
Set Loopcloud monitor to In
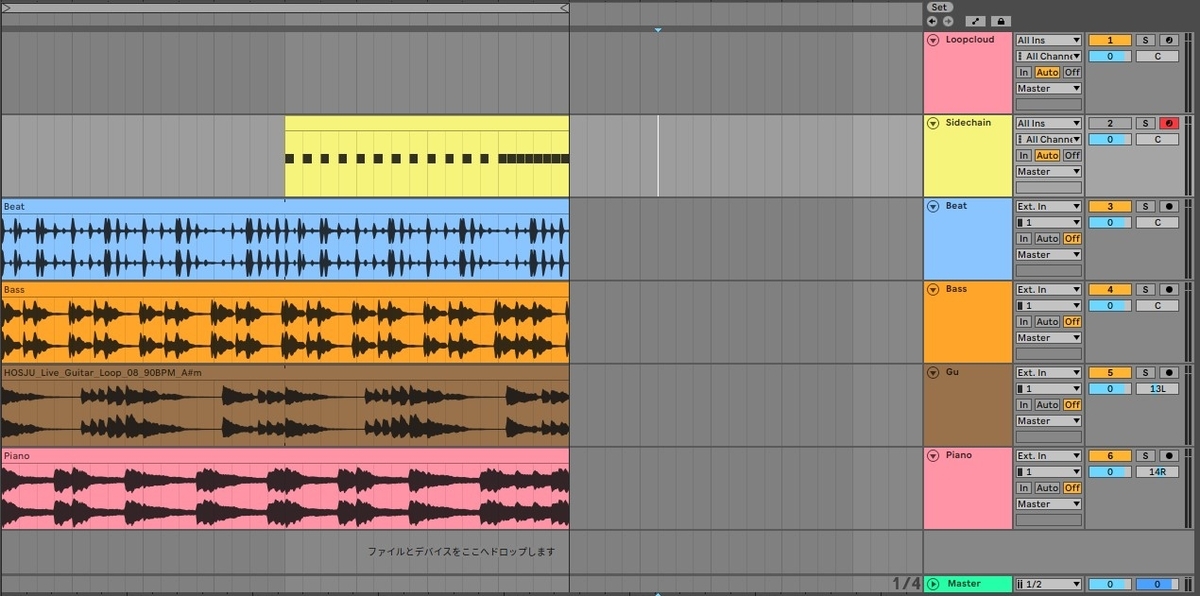[x=1024, y=72]
